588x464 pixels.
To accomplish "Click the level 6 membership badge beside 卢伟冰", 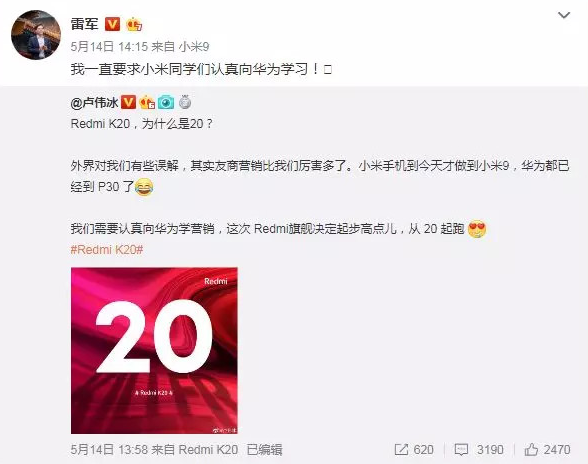I will coord(147,102).
